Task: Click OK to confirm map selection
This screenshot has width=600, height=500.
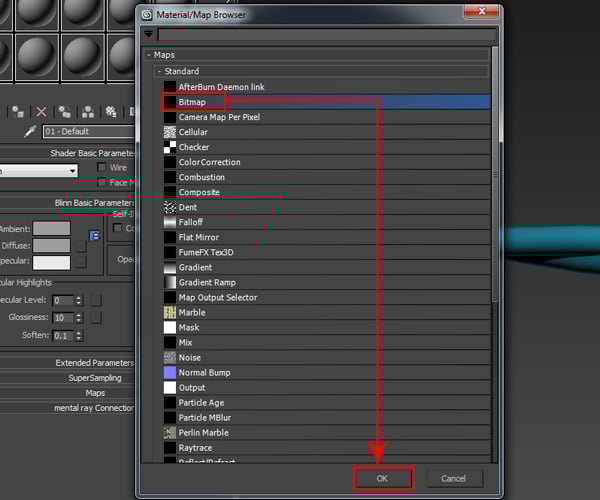Action: (383, 478)
